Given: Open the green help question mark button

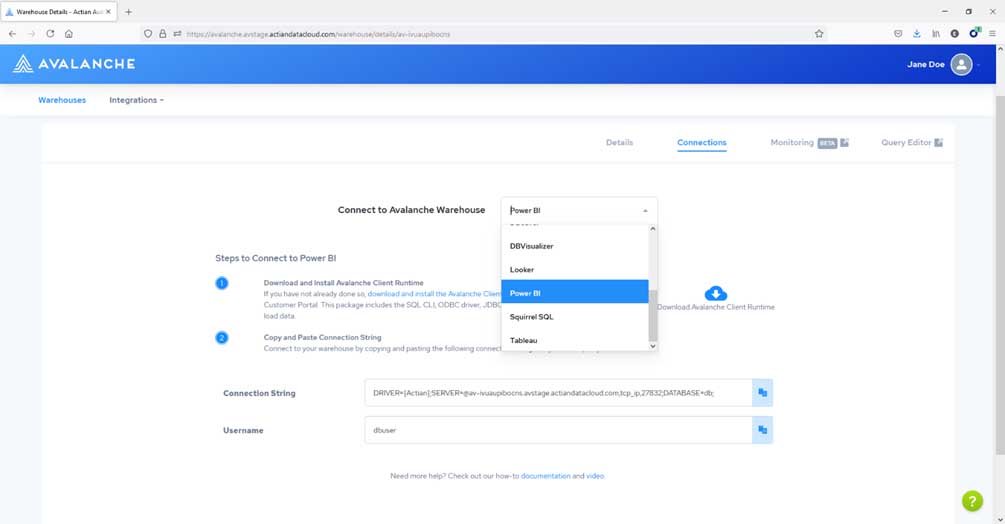Looking at the screenshot, I should 972,501.
